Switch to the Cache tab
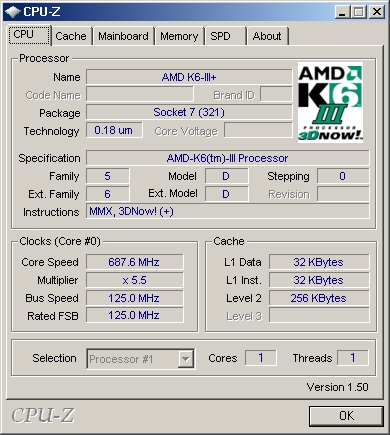The width and height of the screenshot is (390, 435). 71,36
